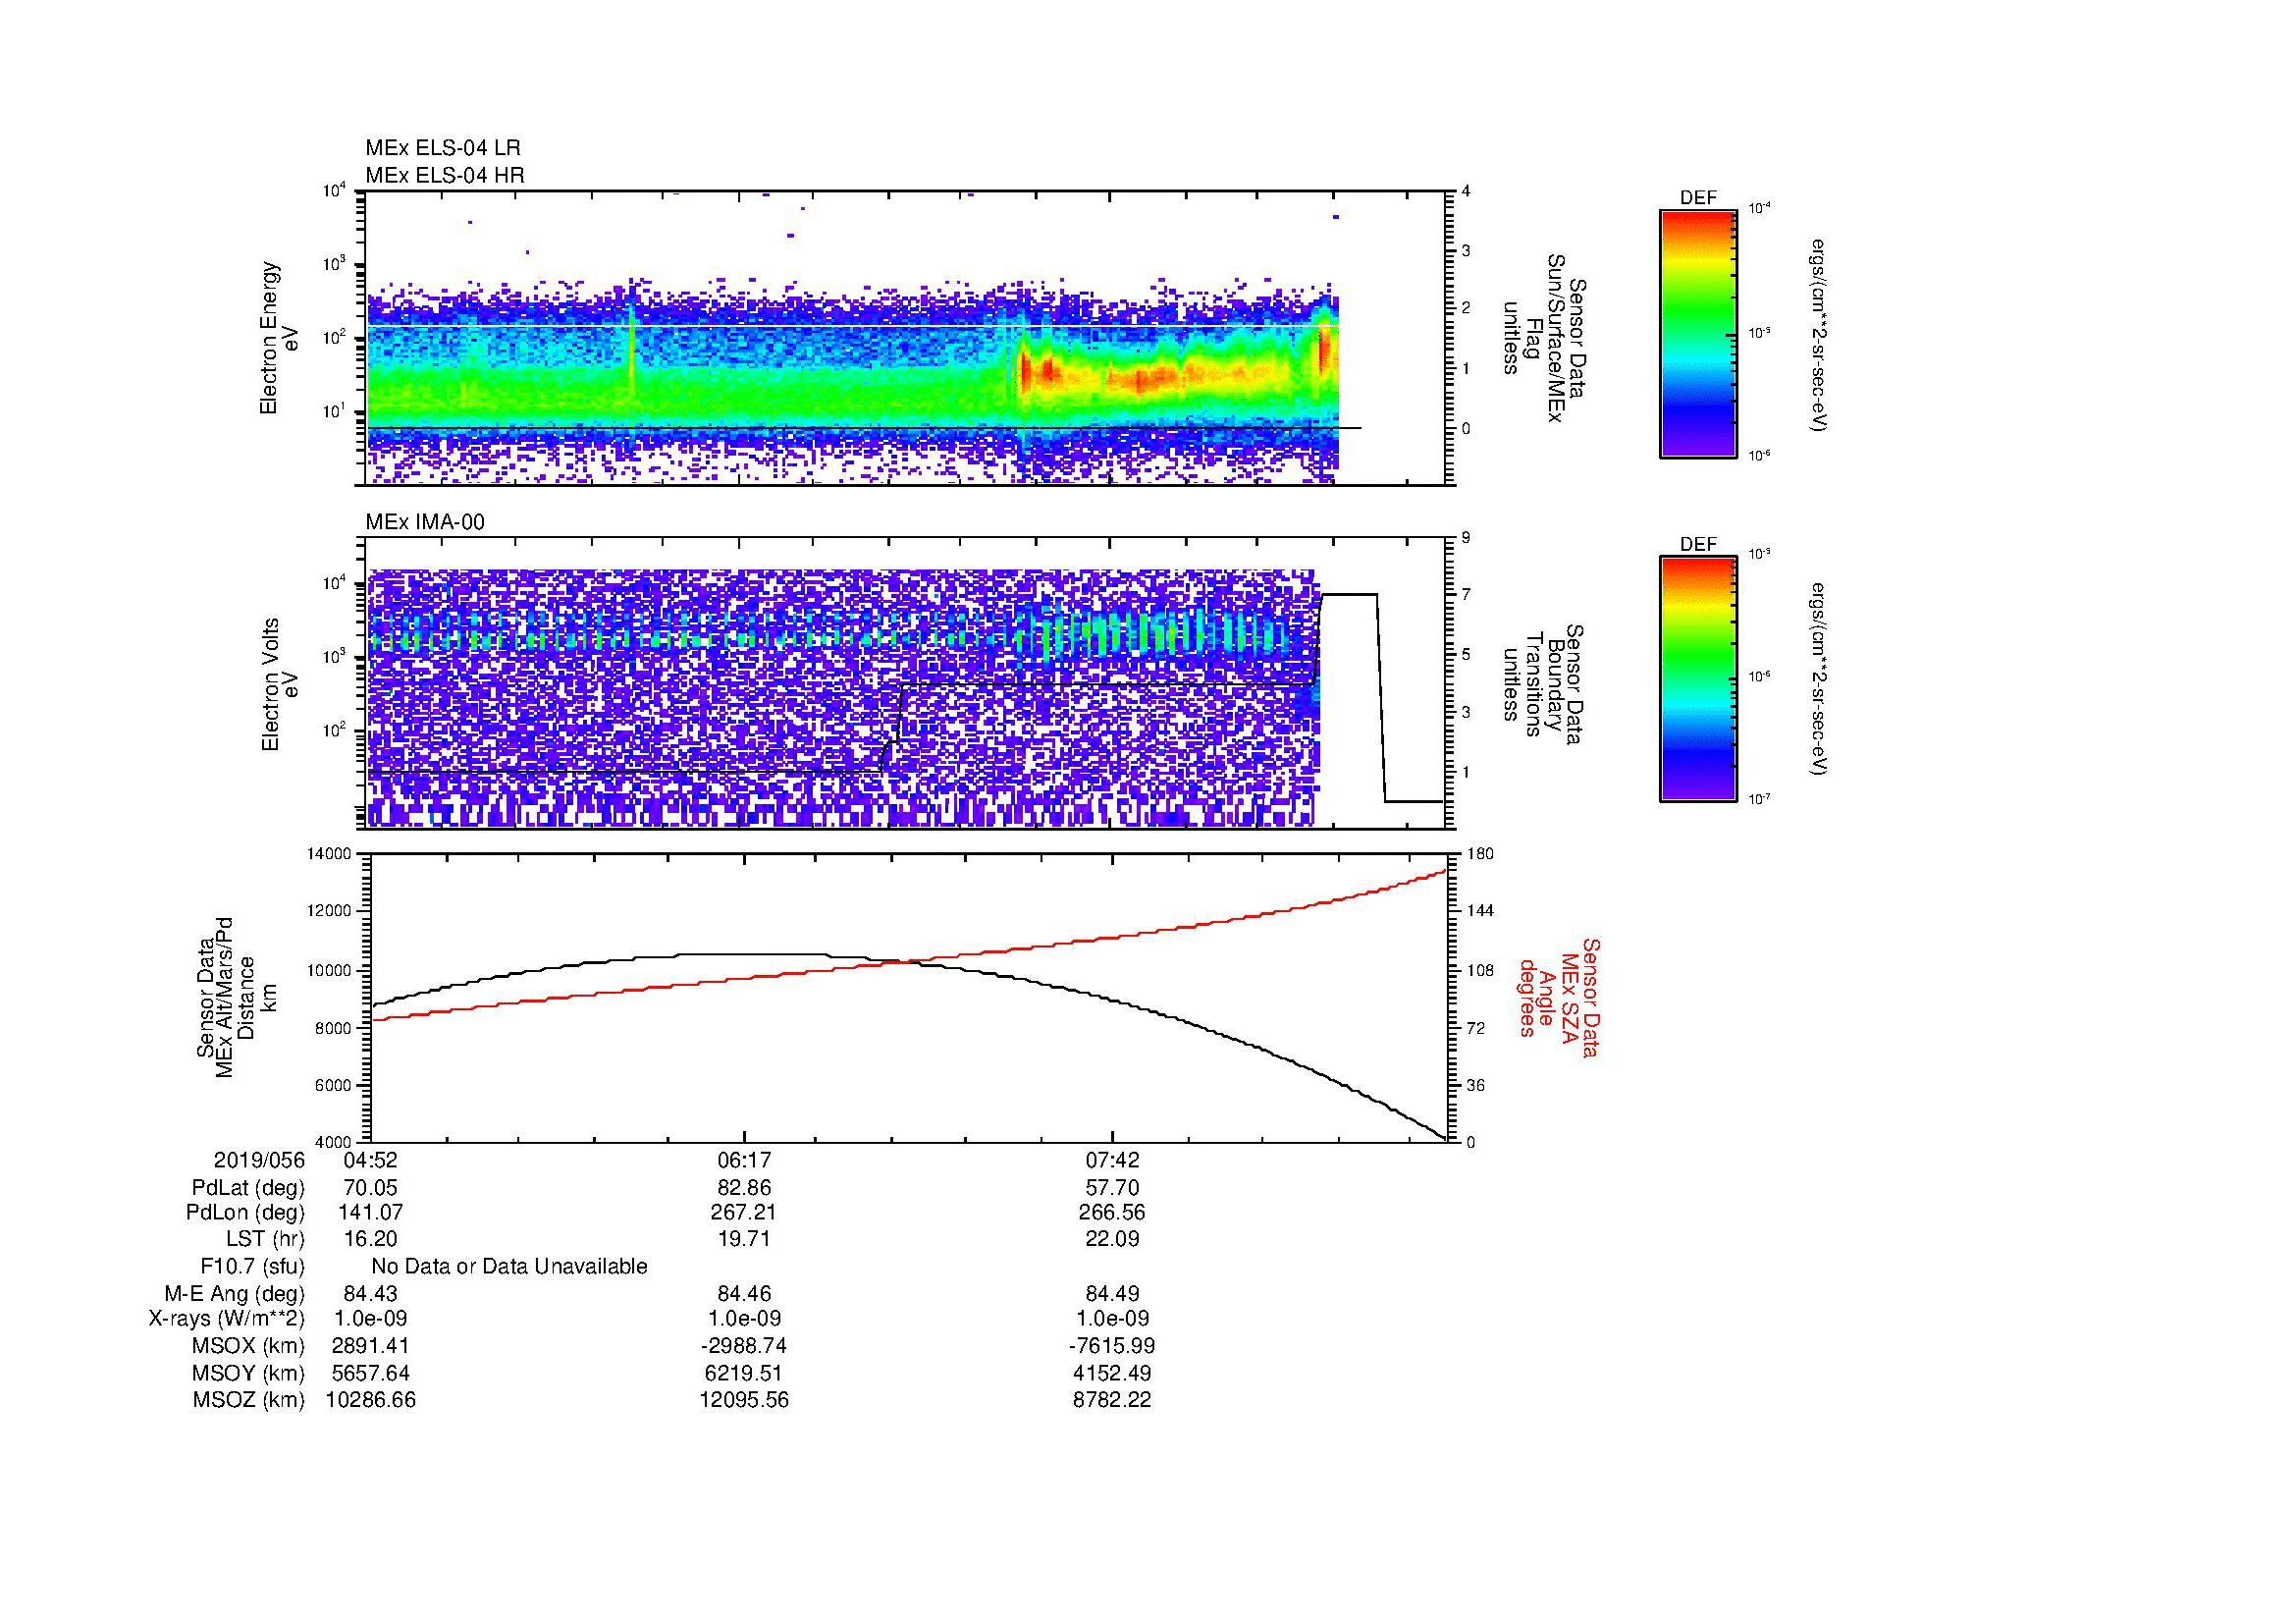Select the lower DEF color bar for IMA
This screenshot has height=1623, width=2296.
pos(1698,678)
